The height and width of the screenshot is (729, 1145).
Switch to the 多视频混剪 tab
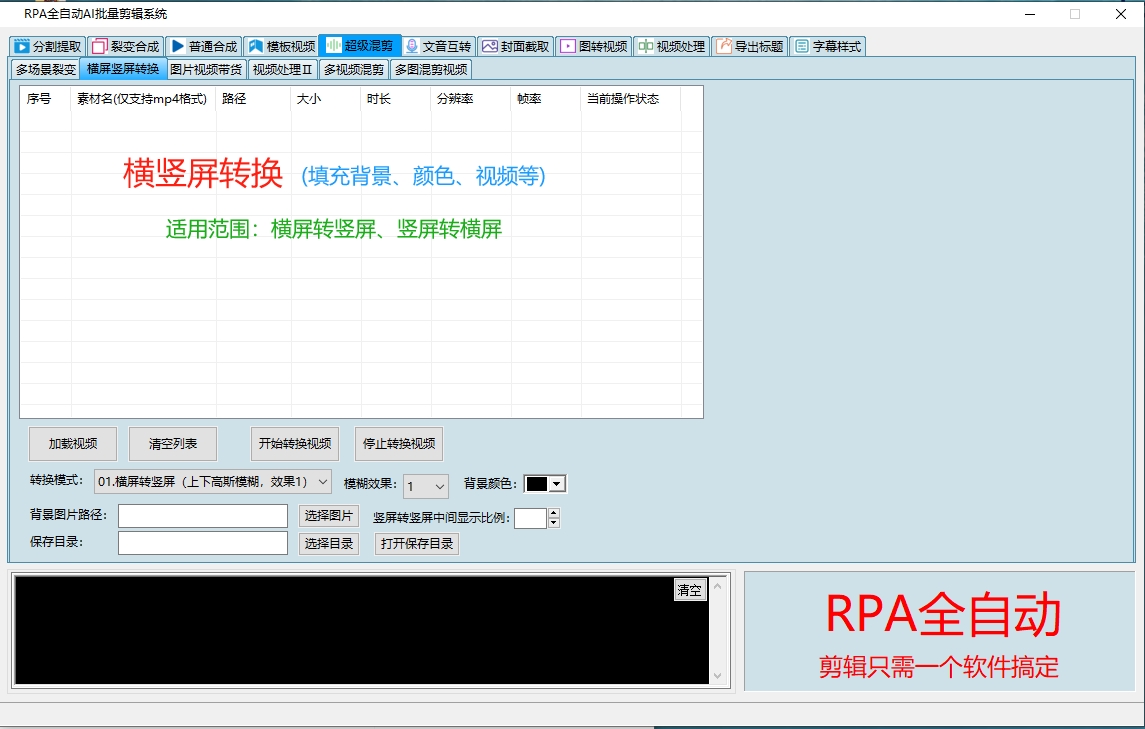tap(352, 70)
